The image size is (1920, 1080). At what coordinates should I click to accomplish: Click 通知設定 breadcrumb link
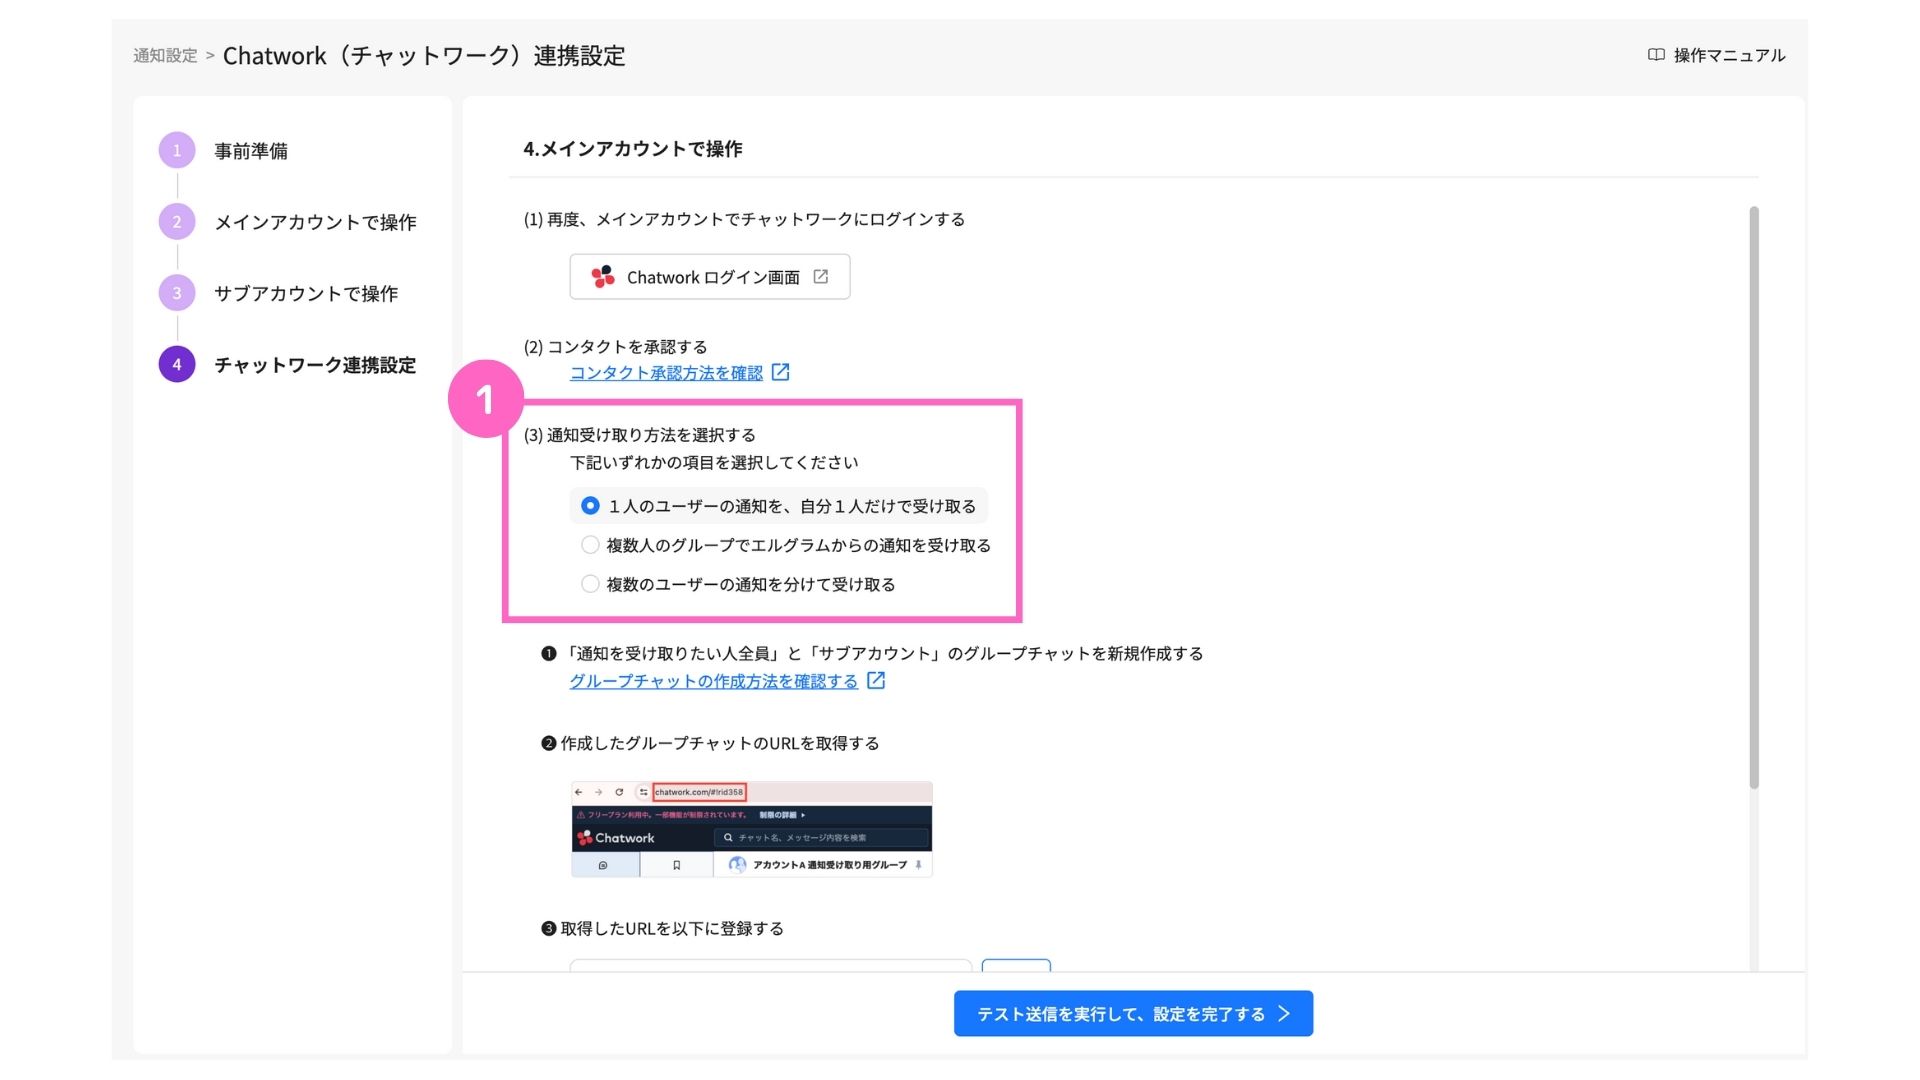pos(165,56)
